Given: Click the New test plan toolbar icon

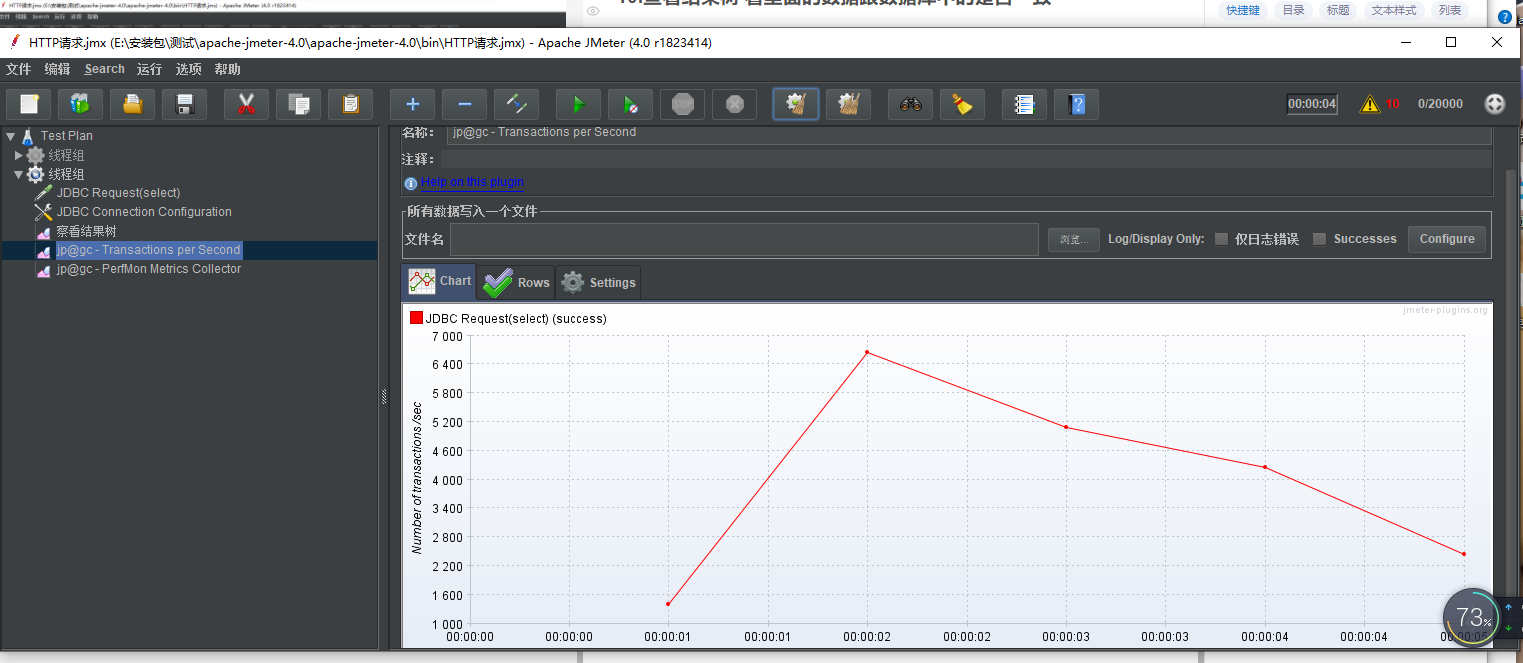Looking at the screenshot, I should tap(29, 104).
